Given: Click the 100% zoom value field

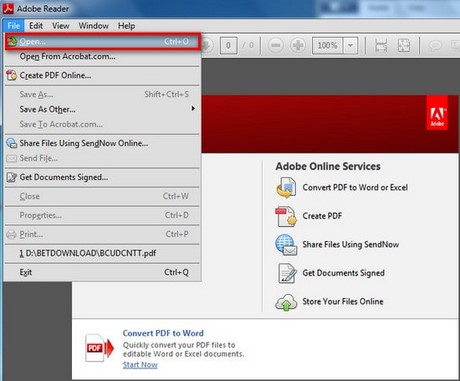Looking at the screenshot, I should coord(328,45).
